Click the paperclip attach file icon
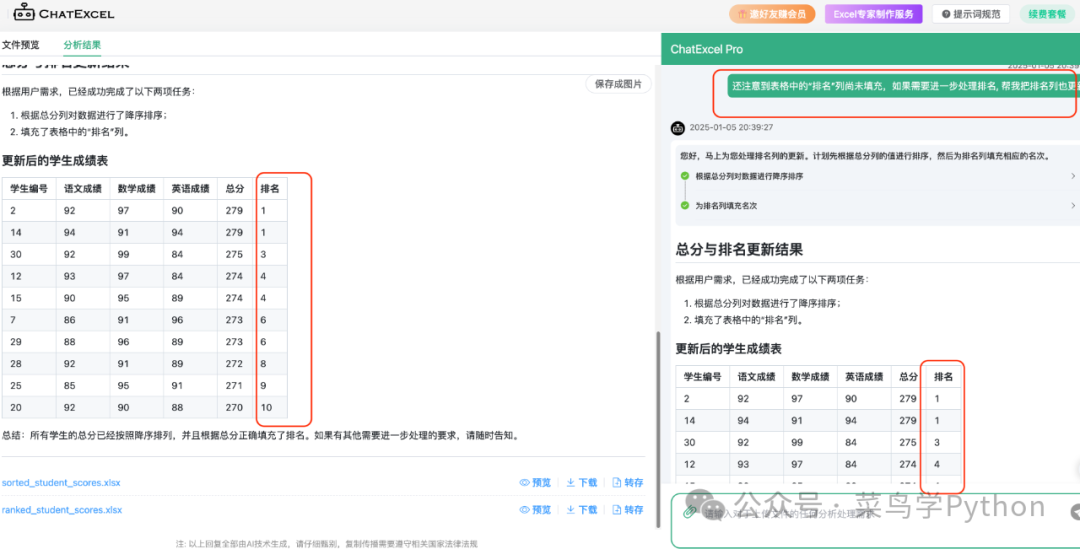The image size is (1080, 549). pos(688,512)
